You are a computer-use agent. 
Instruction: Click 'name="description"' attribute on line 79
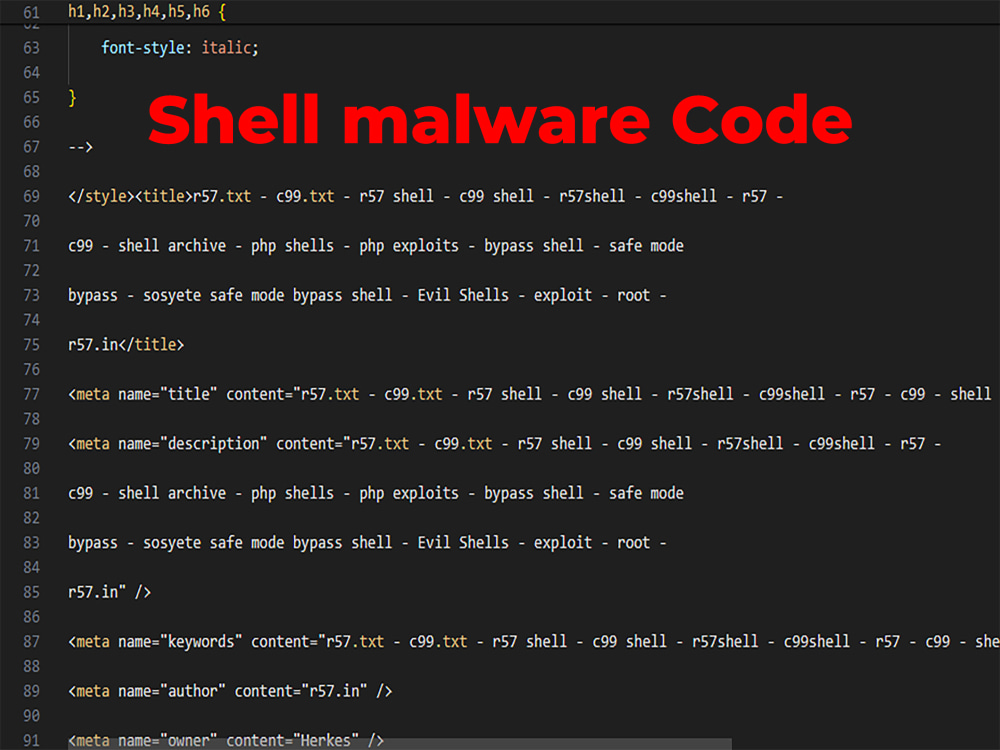pos(193,444)
